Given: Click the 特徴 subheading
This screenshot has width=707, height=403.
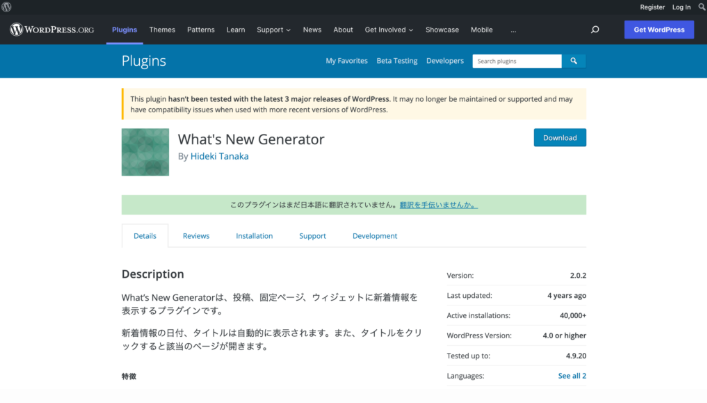Looking at the screenshot, I should click(129, 376).
